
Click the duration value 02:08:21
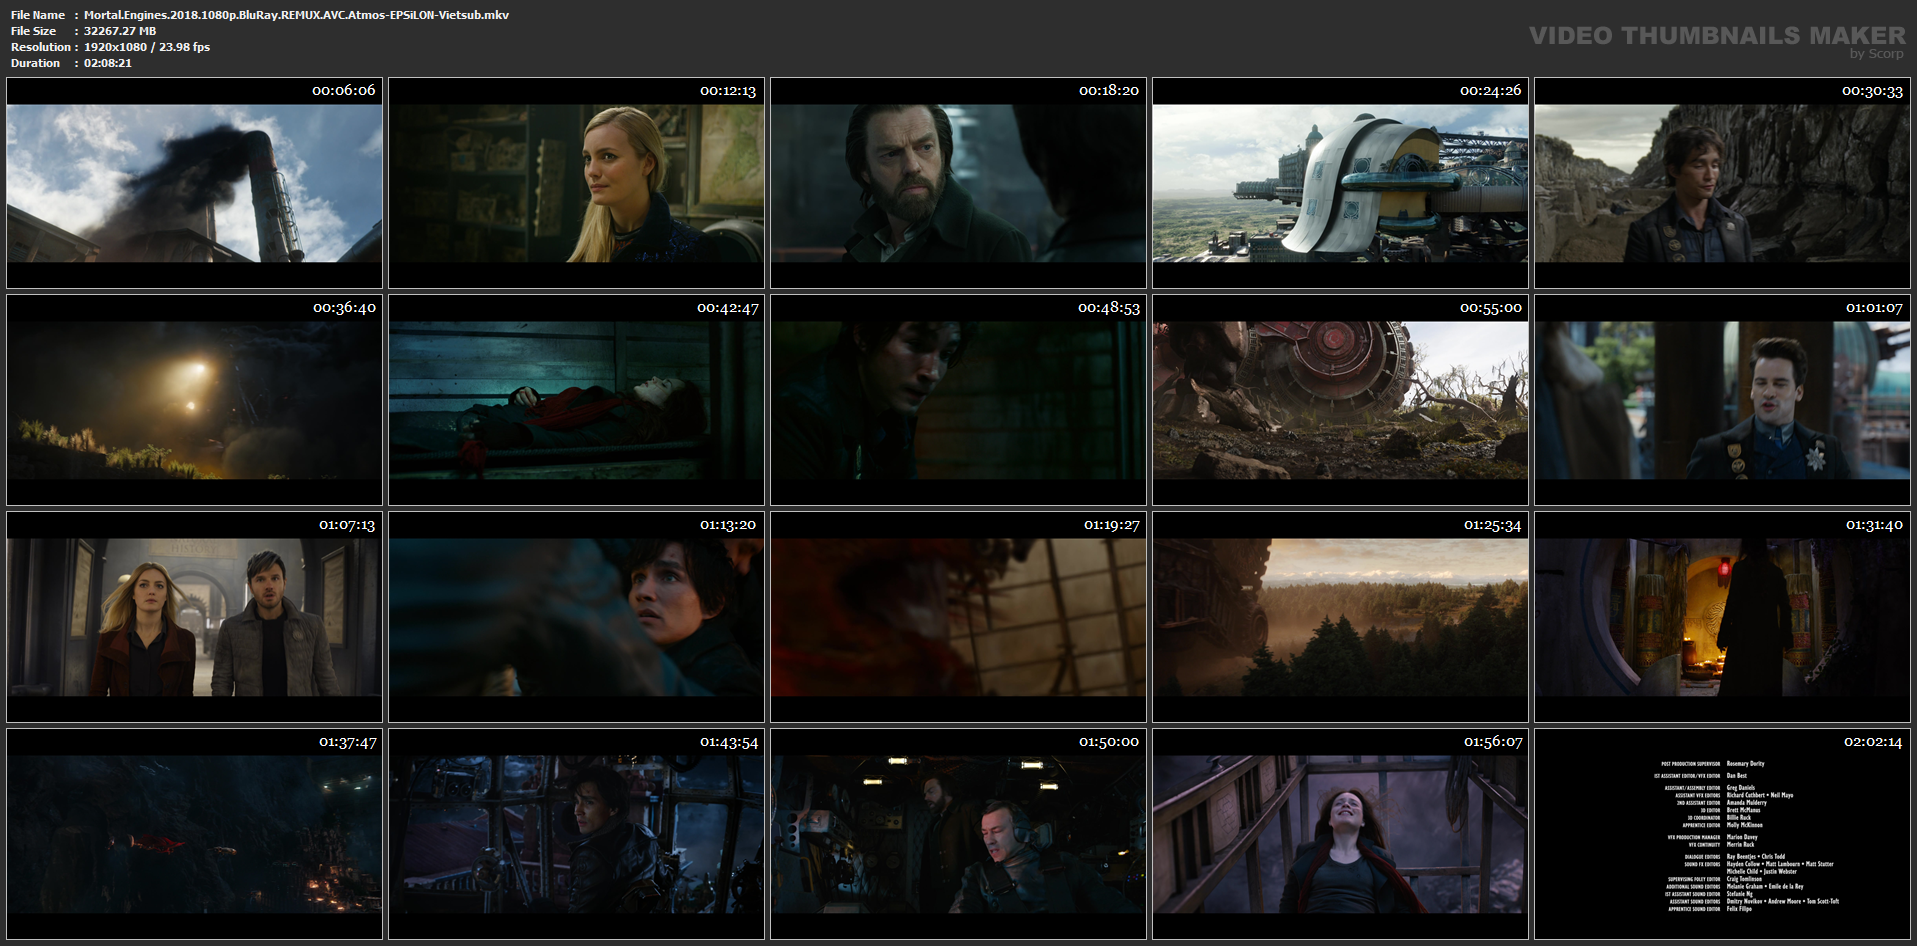pyautogui.click(x=108, y=63)
